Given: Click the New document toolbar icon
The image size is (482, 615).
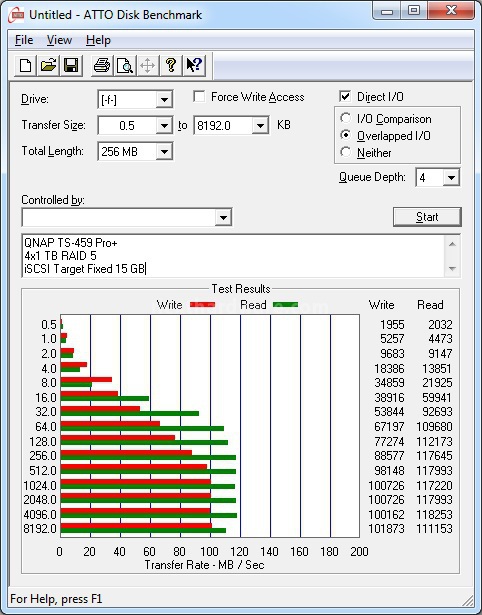Looking at the screenshot, I should (x=25, y=66).
